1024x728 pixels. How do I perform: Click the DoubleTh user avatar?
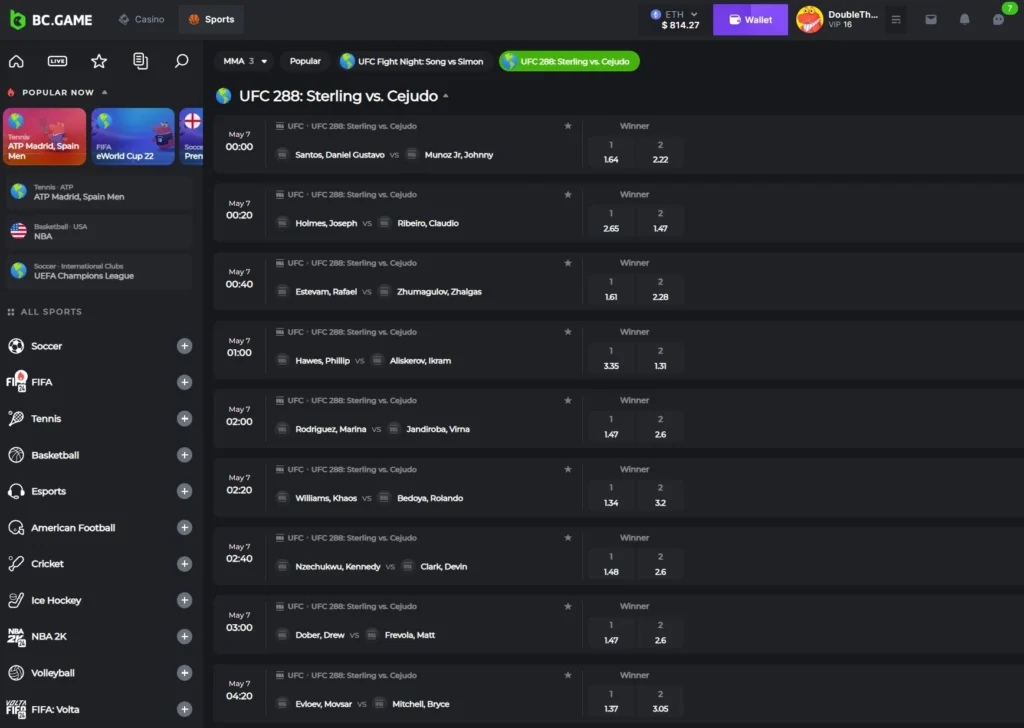point(809,20)
